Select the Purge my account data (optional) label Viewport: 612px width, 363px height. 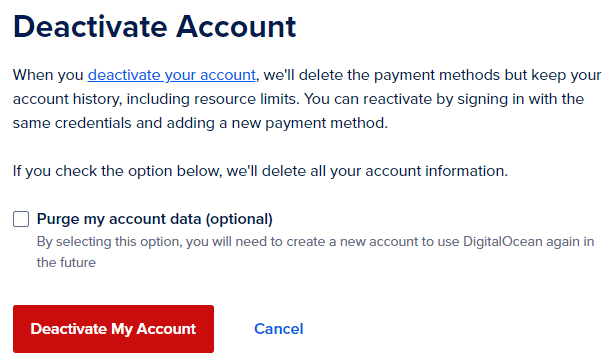pos(155,219)
